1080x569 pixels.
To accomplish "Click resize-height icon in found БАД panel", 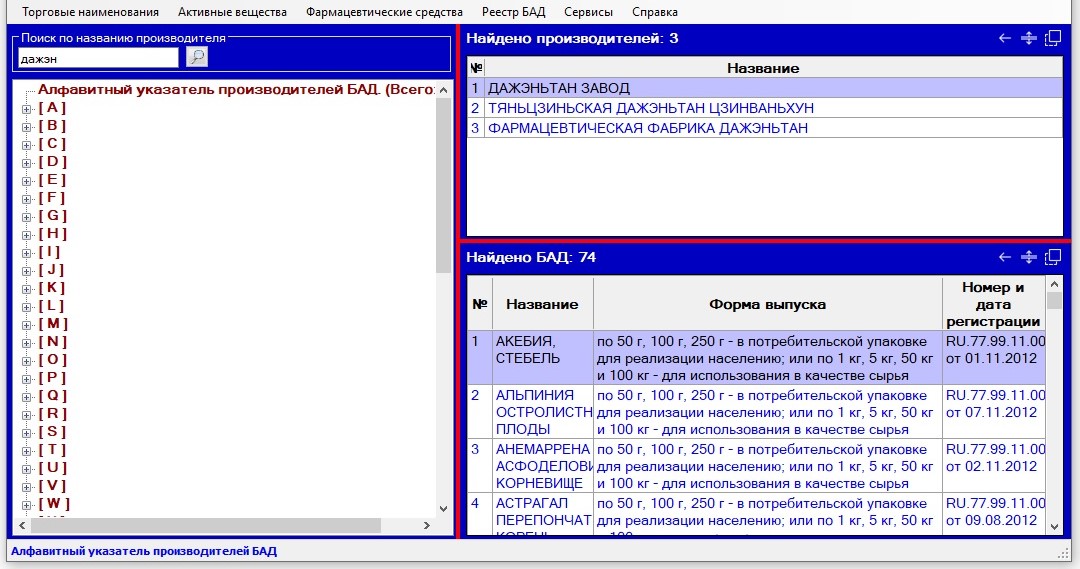I will click(1028, 258).
